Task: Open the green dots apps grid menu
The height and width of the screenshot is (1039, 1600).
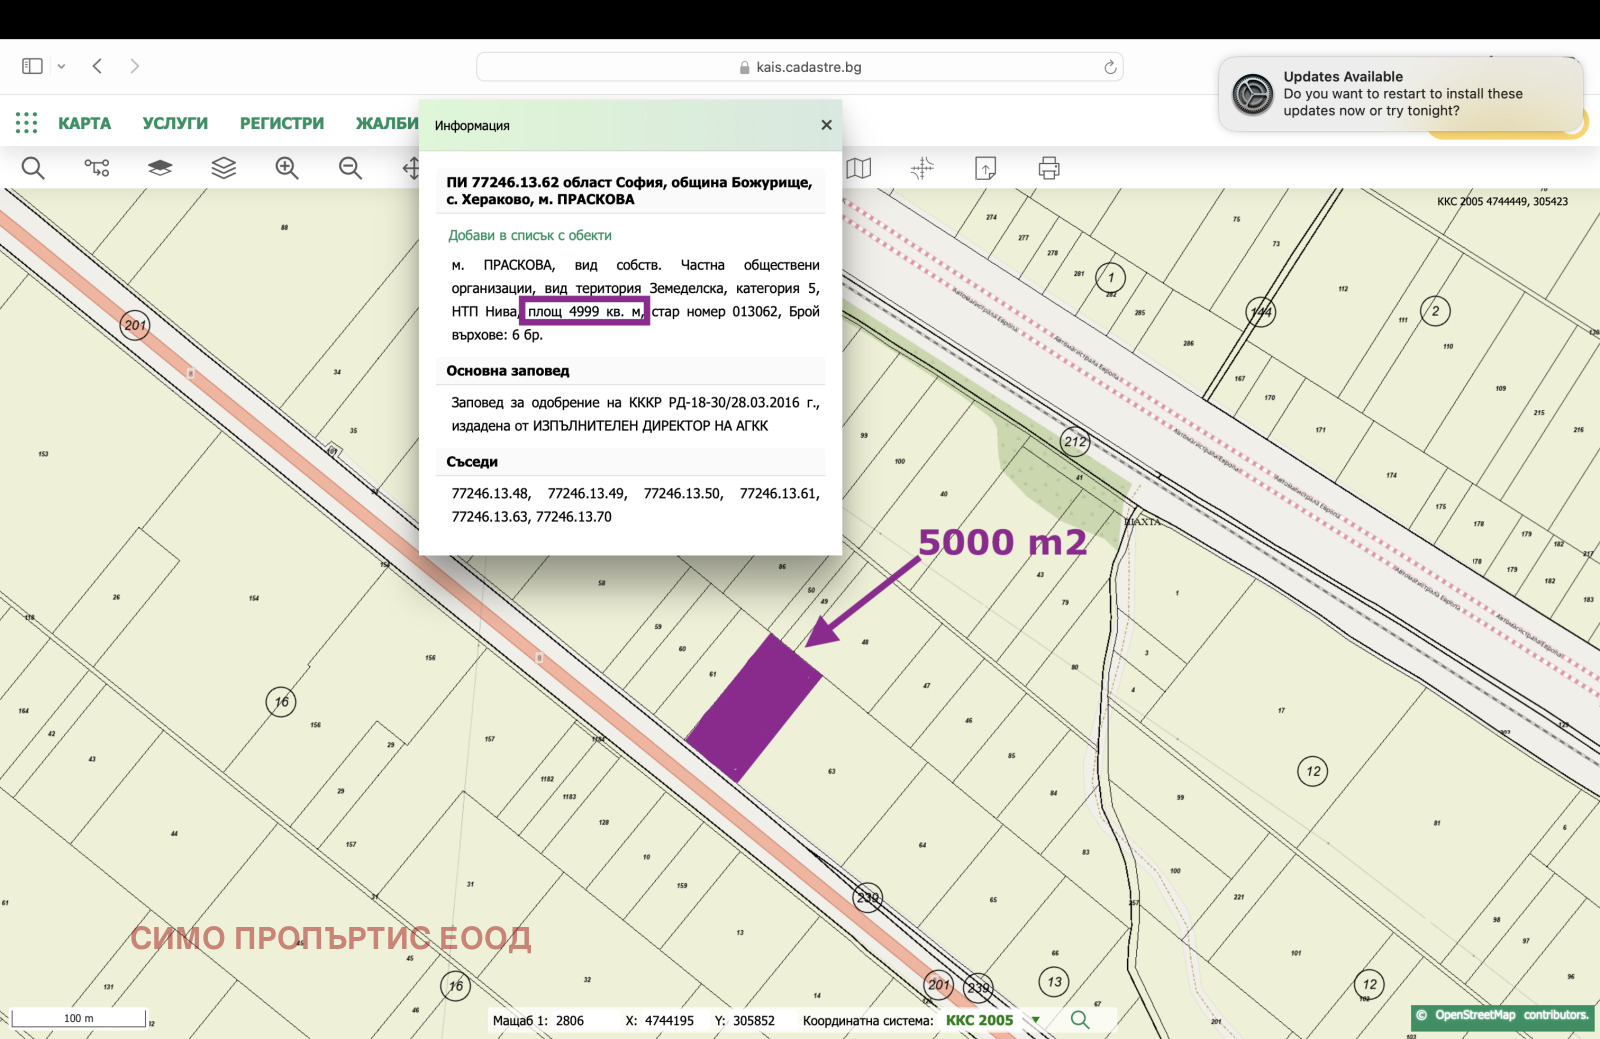Action: (27, 123)
